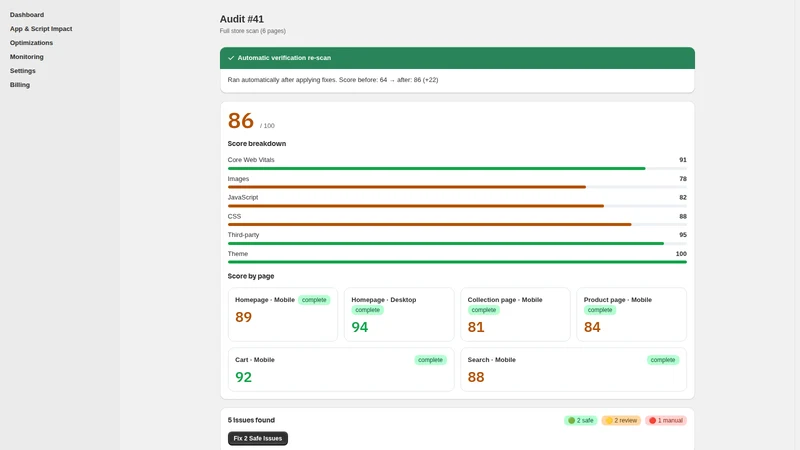The height and width of the screenshot is (450, 800).
Task: Click complete badge on Homepage · Desktop
Action: click(x=367, y=310)
